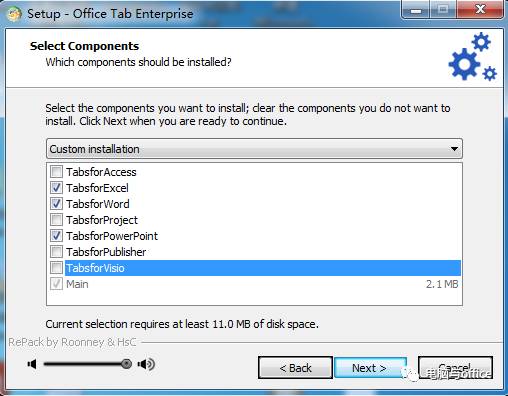Enable the TabsforAccess checkbox
The width and height of the screenshot is (508, 396).
coord(56,172)
